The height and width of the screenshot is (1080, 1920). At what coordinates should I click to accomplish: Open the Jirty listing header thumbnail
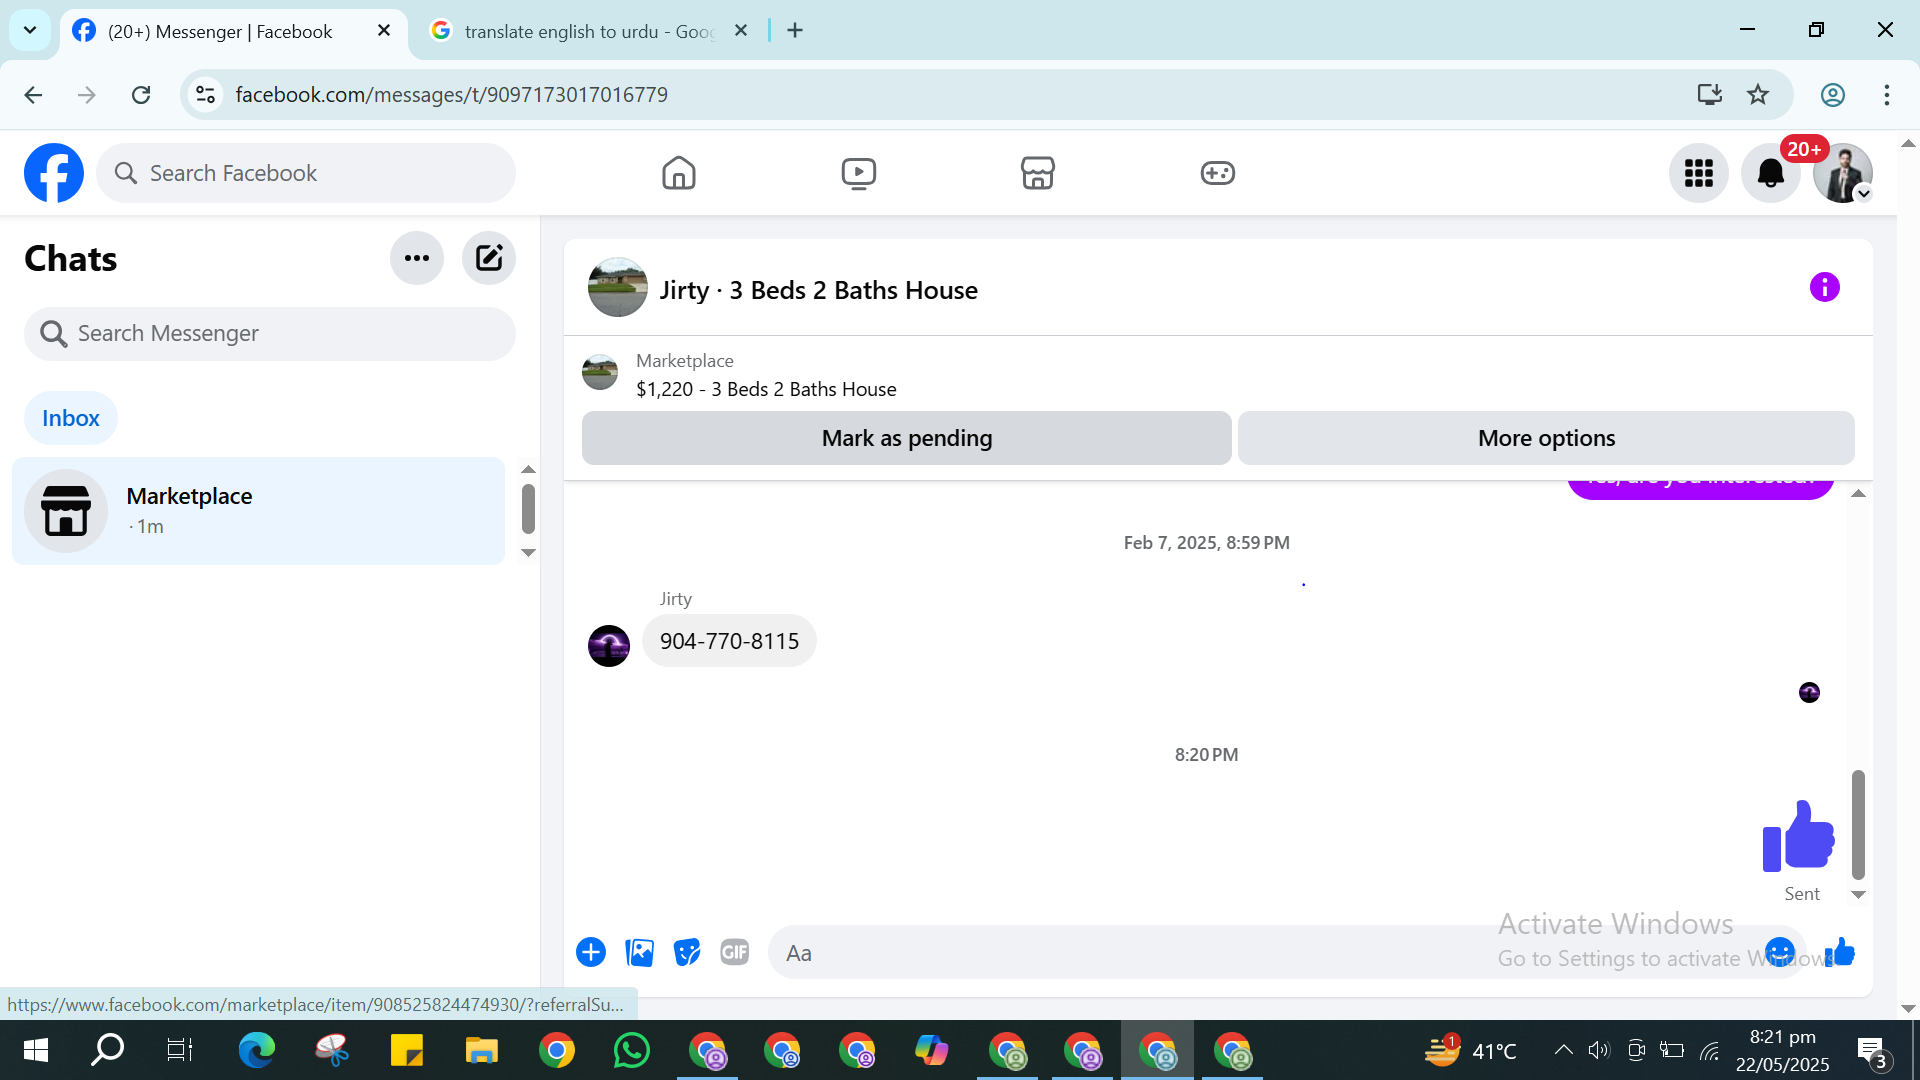[x=618, y=288]
